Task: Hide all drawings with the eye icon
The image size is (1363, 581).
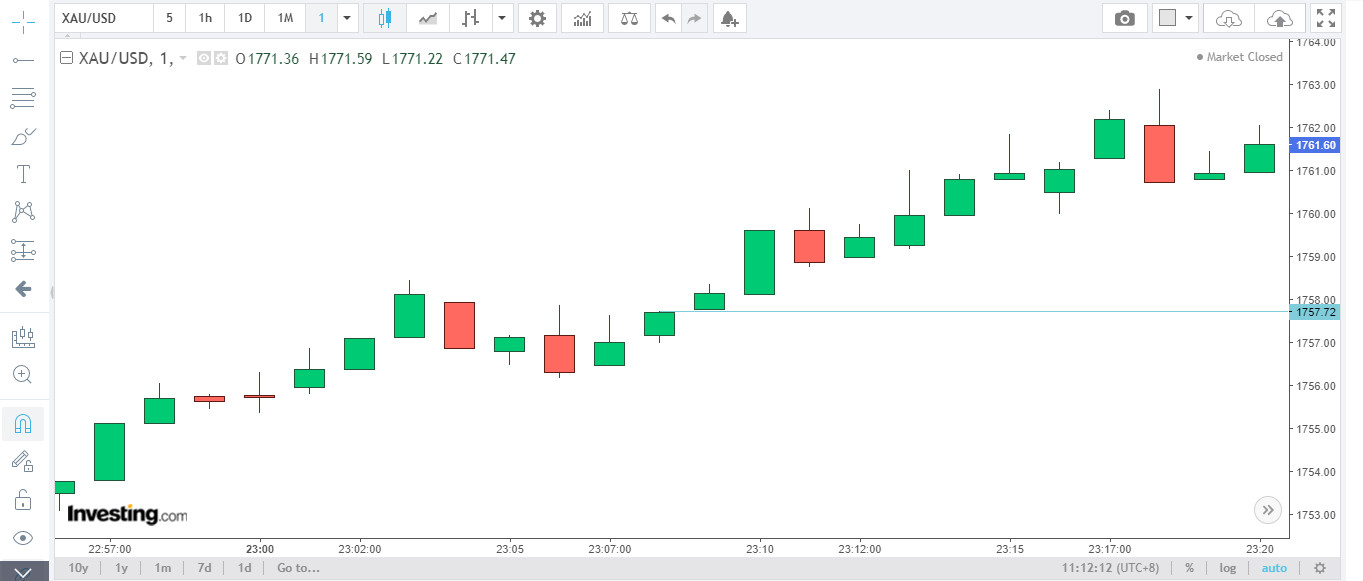Action: click(23, 538)
